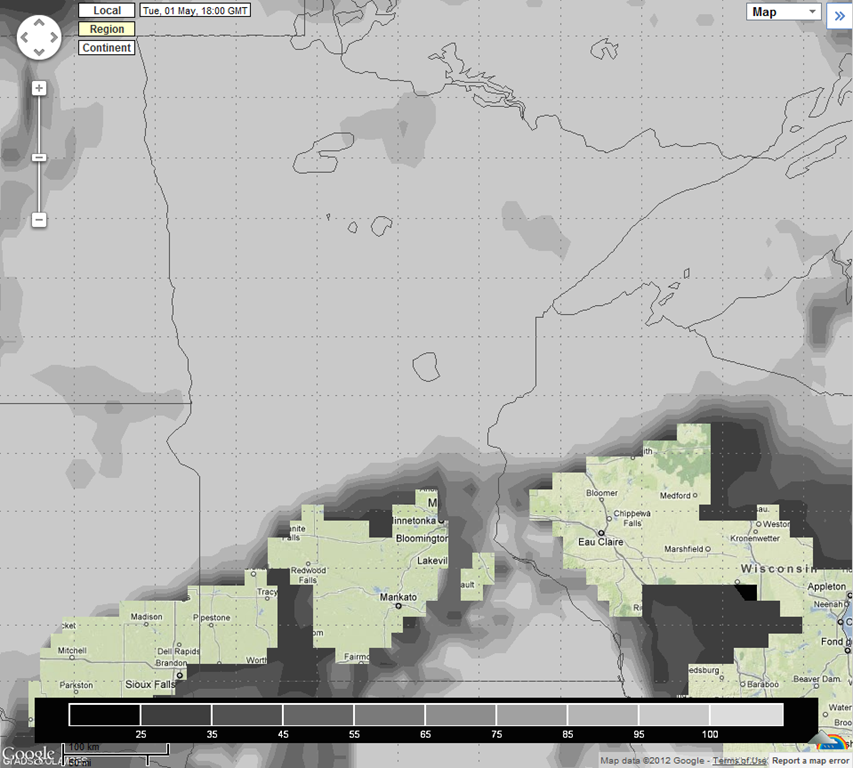Viewport: 853px width, 768px height.
Task: Zoom out with the minus button
Action: 39,220
